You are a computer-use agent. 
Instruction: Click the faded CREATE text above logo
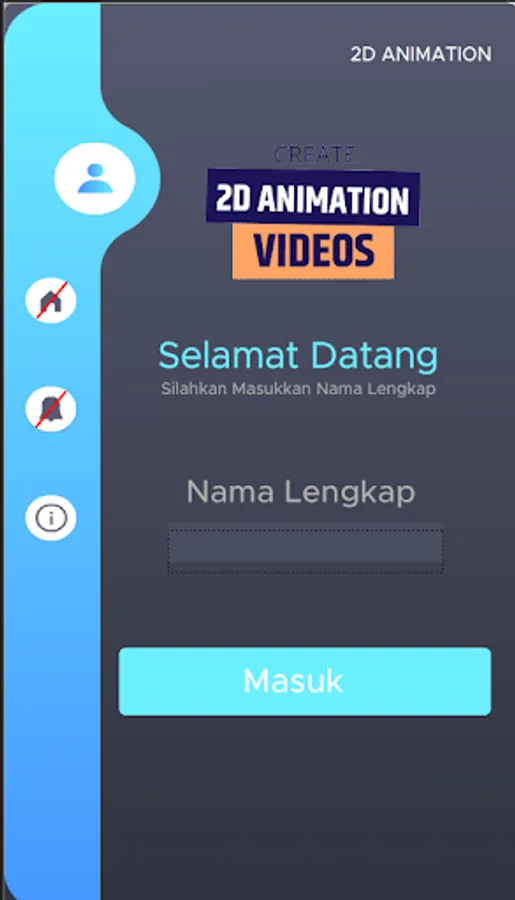315,154
